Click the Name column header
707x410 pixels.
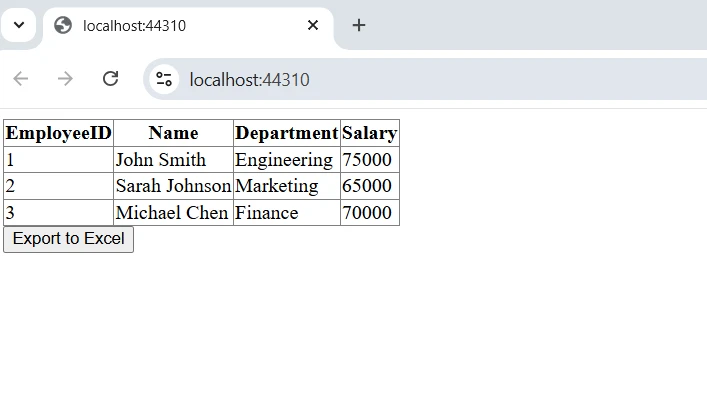[x=173, y=133]
